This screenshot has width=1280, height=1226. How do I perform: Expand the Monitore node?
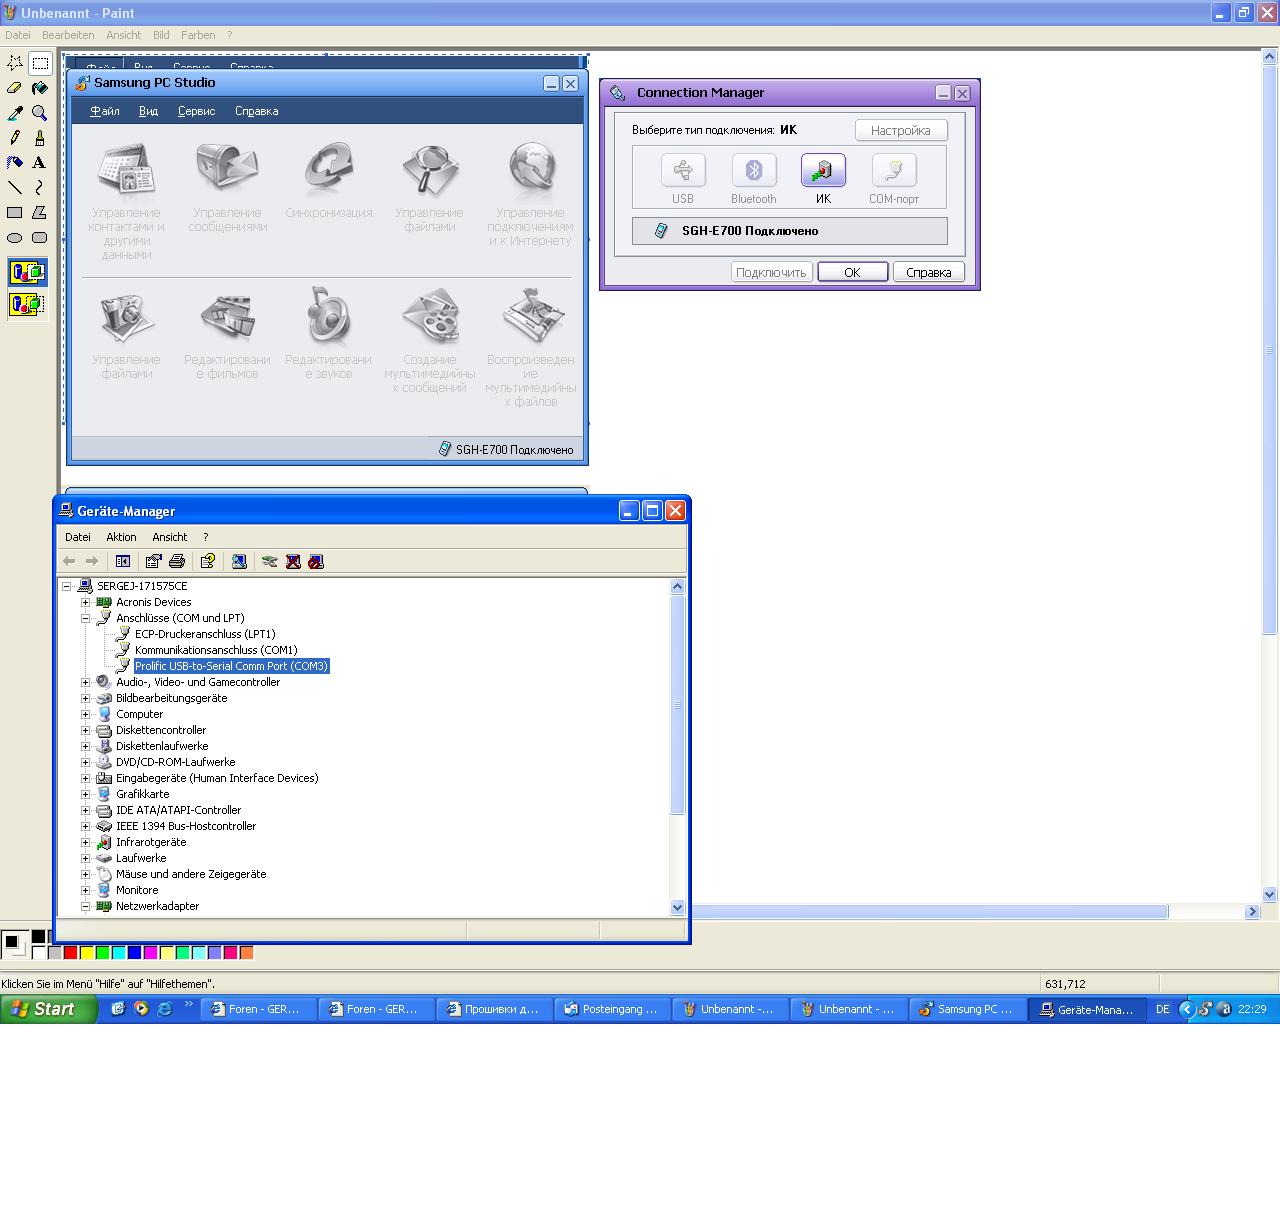pos(85,890)
